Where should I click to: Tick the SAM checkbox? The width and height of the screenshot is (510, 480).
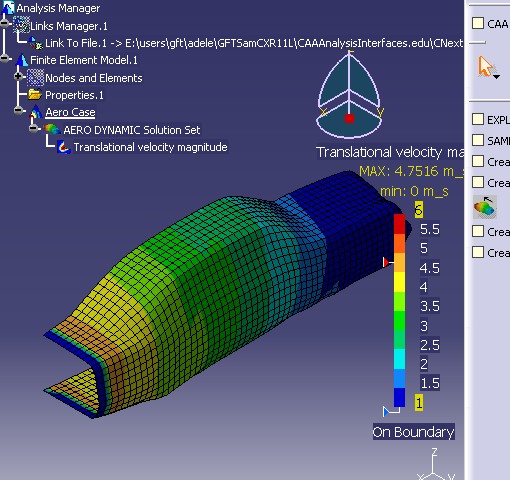click(478, 140)
